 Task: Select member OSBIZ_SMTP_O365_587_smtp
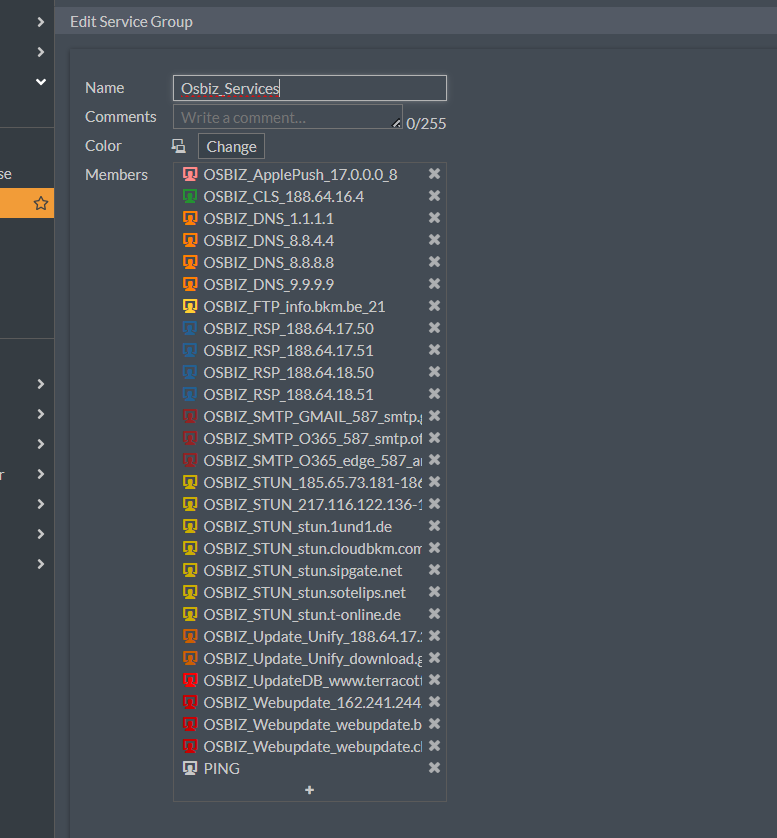click(313, 439)
